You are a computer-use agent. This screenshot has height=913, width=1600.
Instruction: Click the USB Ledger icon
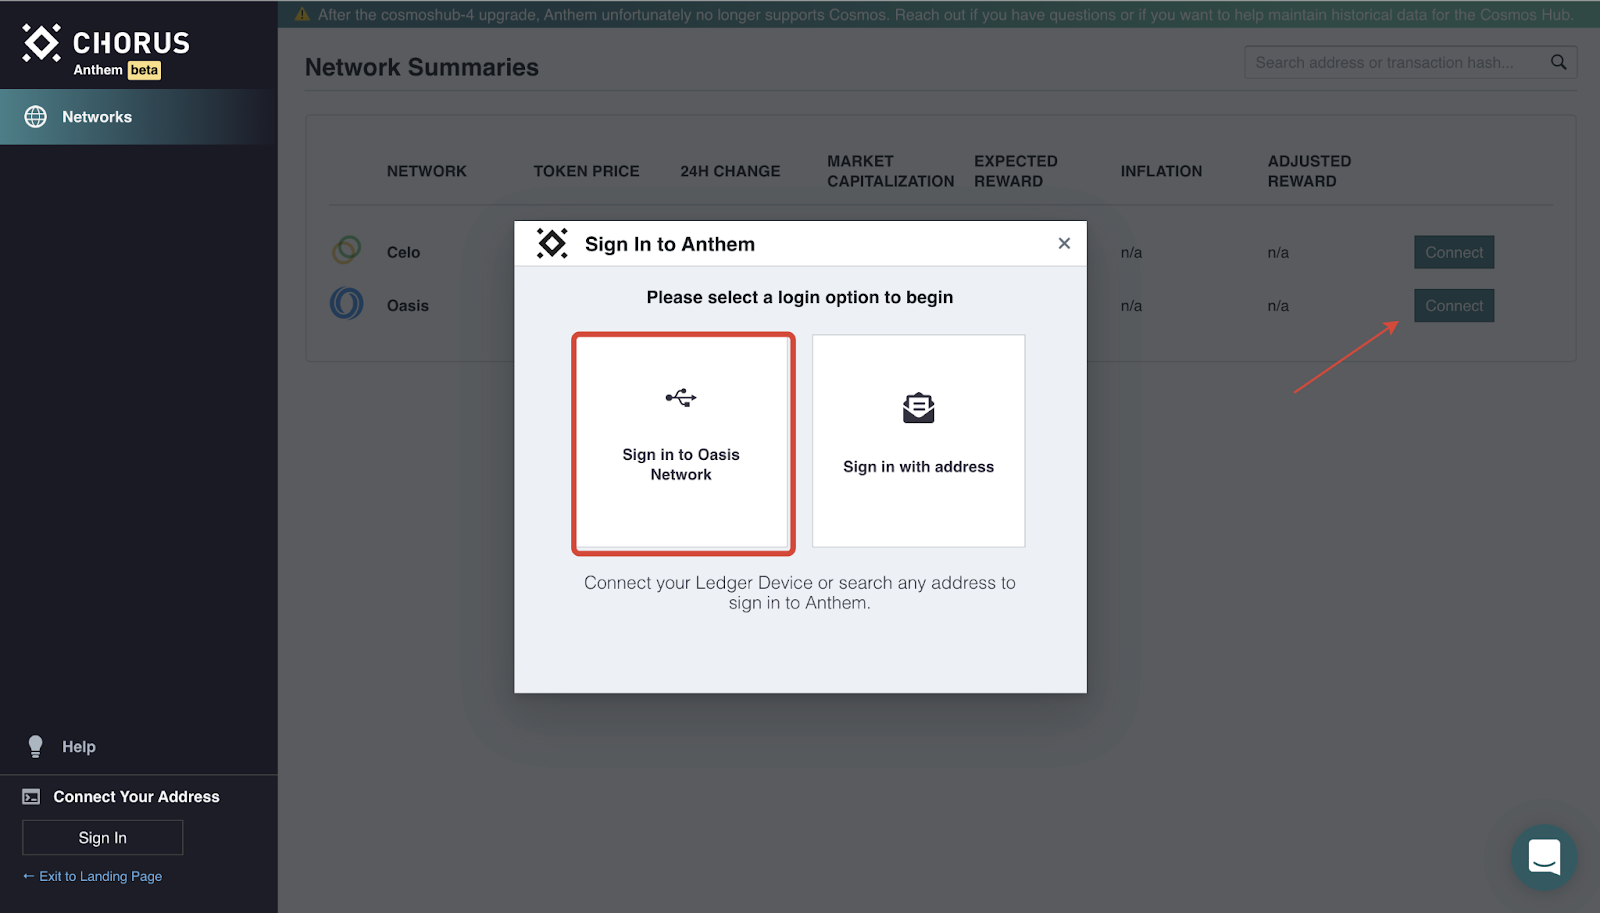(x=681, y=398)
